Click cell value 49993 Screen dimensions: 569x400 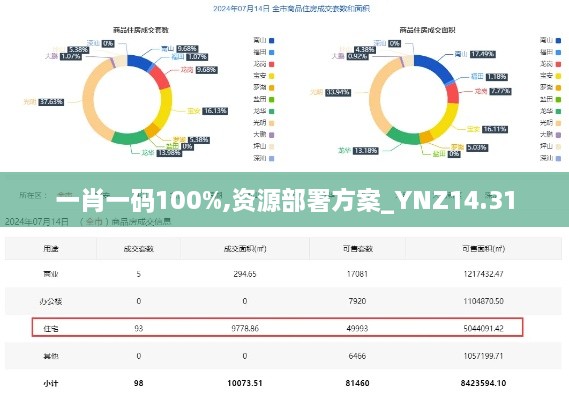pyautogui.click(x=357, y=328)
